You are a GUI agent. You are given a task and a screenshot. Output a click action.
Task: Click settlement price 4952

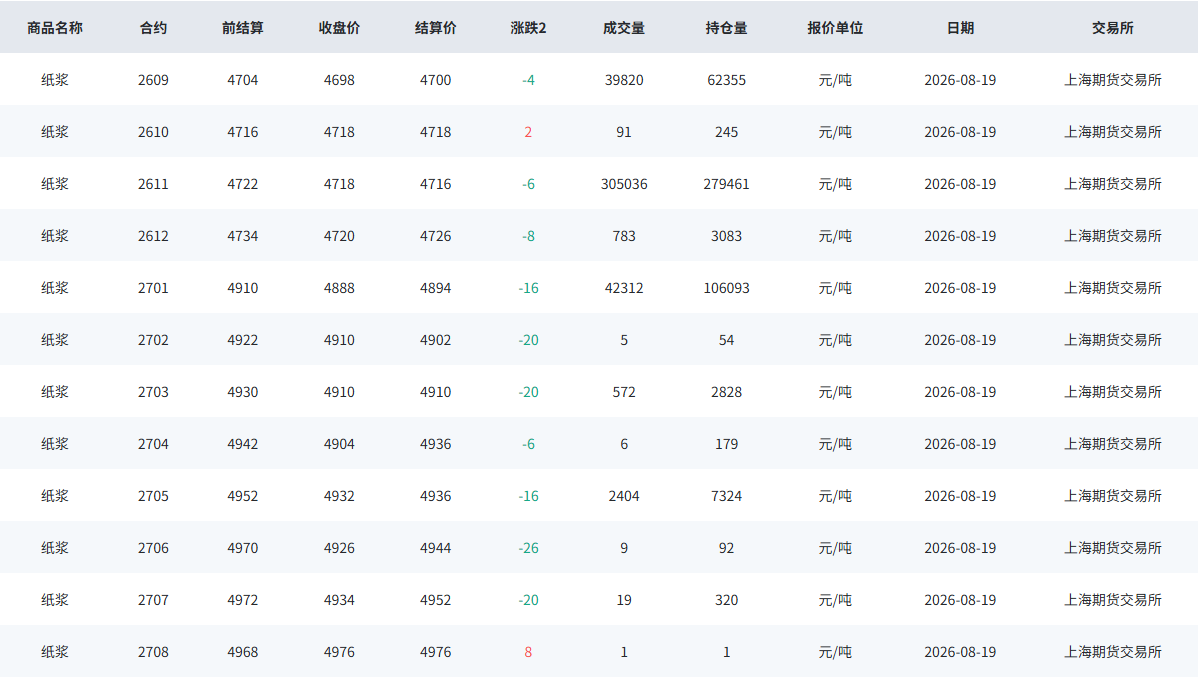coord(436,600)
